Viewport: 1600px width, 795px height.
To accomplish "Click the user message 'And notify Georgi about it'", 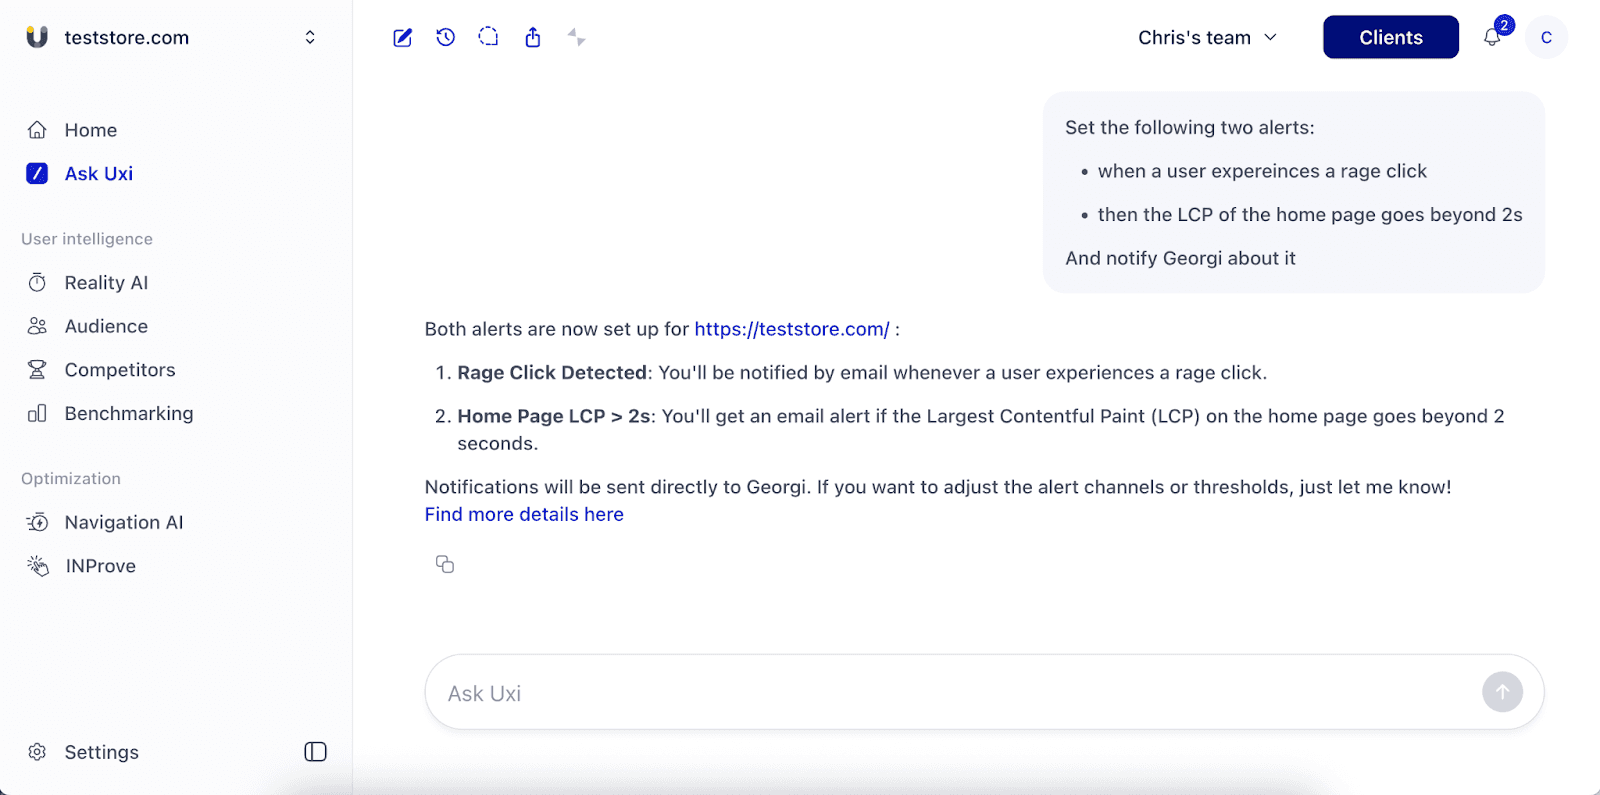I will click(1180, 258).
